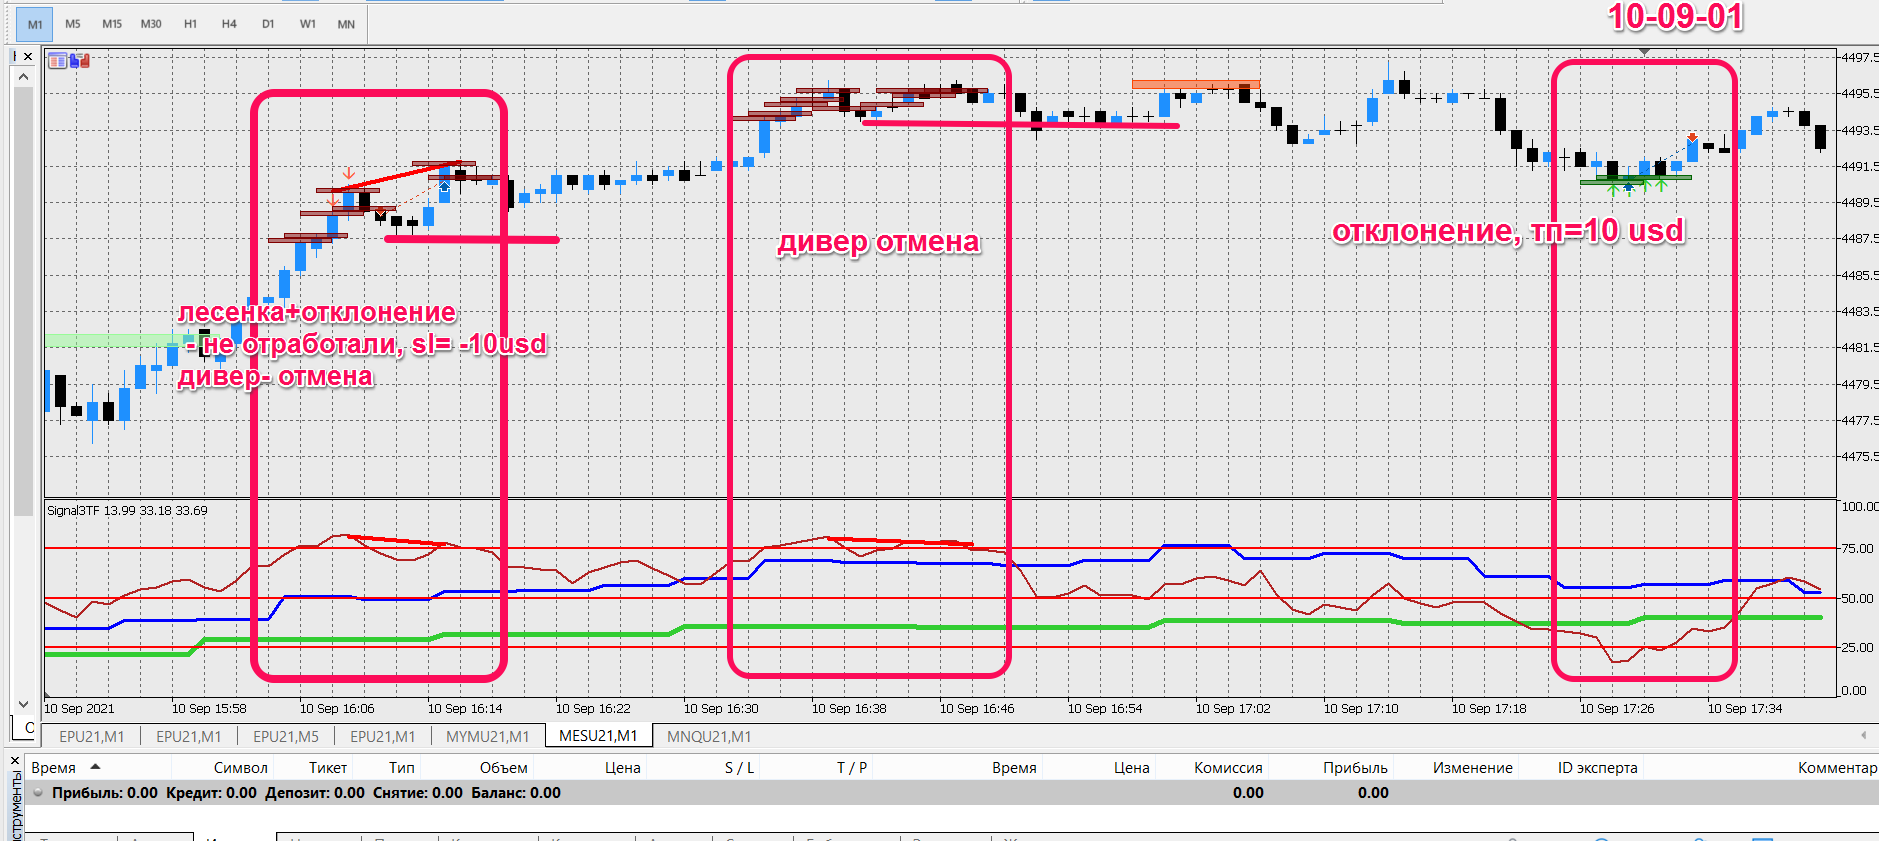Click the grey balance row bullet icon

click(x=38, y=792)
